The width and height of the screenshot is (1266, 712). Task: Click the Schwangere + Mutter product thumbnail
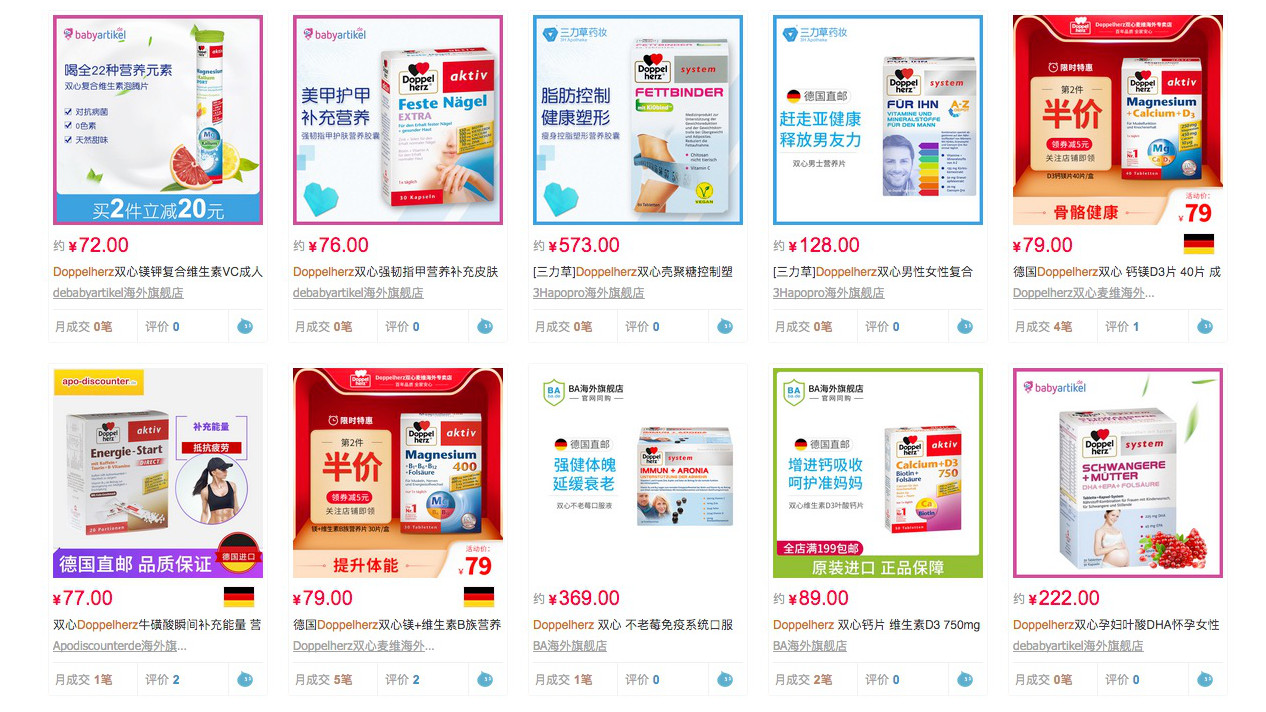pos(1118,473)
